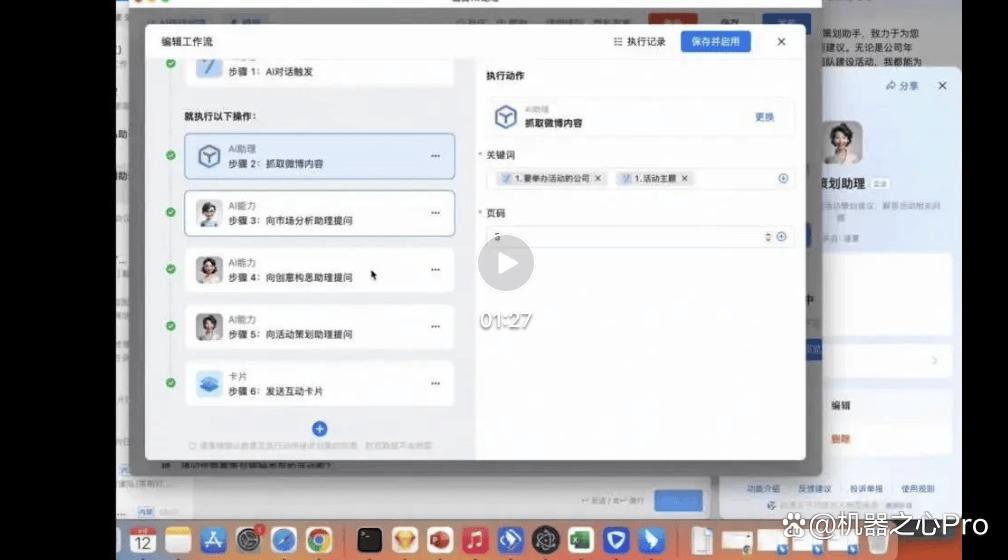Open Google Chrome from the dock
This screenshot has height=560, width=1008.
318,540
